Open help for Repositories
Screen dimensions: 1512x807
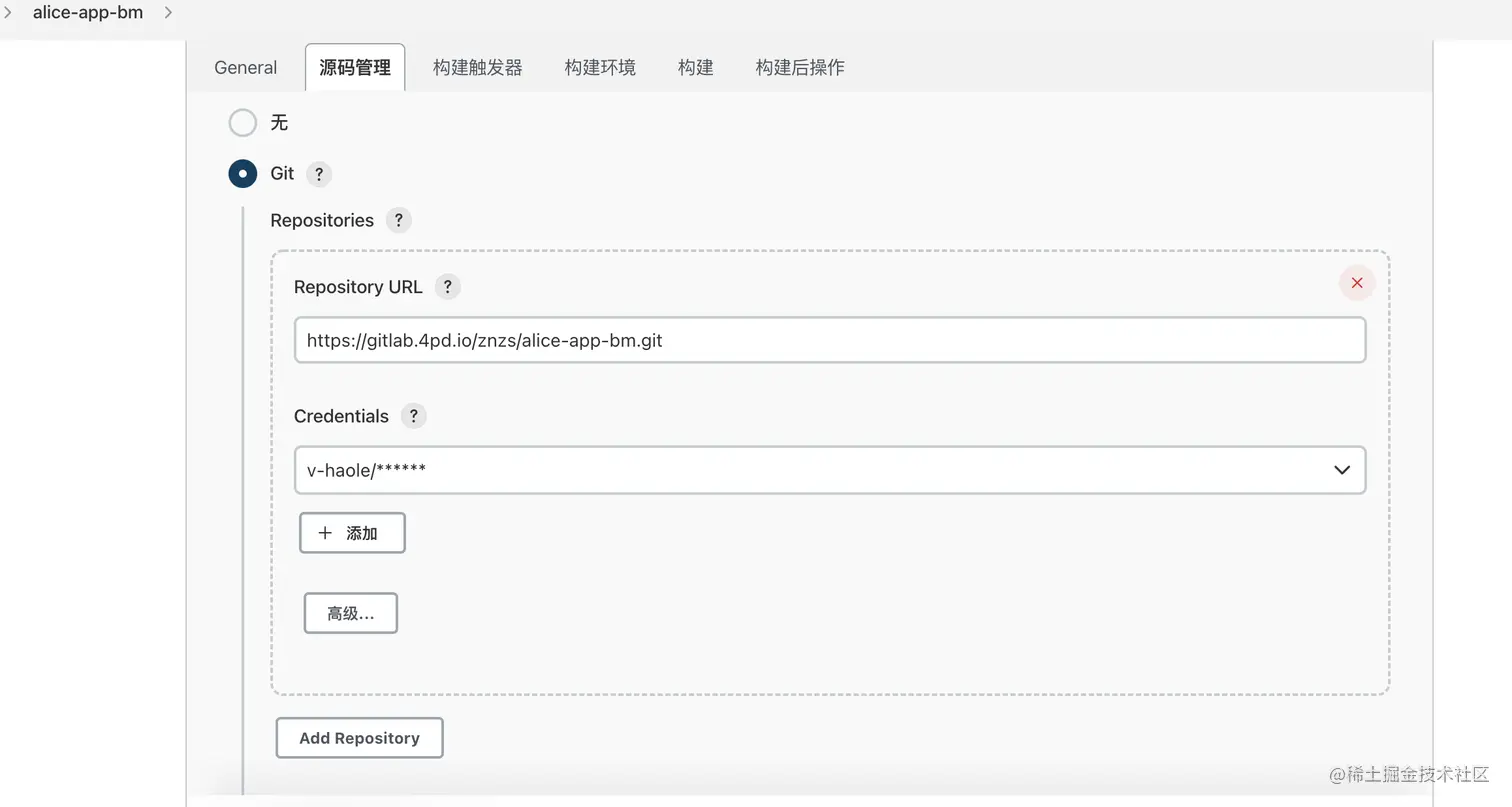(398, 221)
